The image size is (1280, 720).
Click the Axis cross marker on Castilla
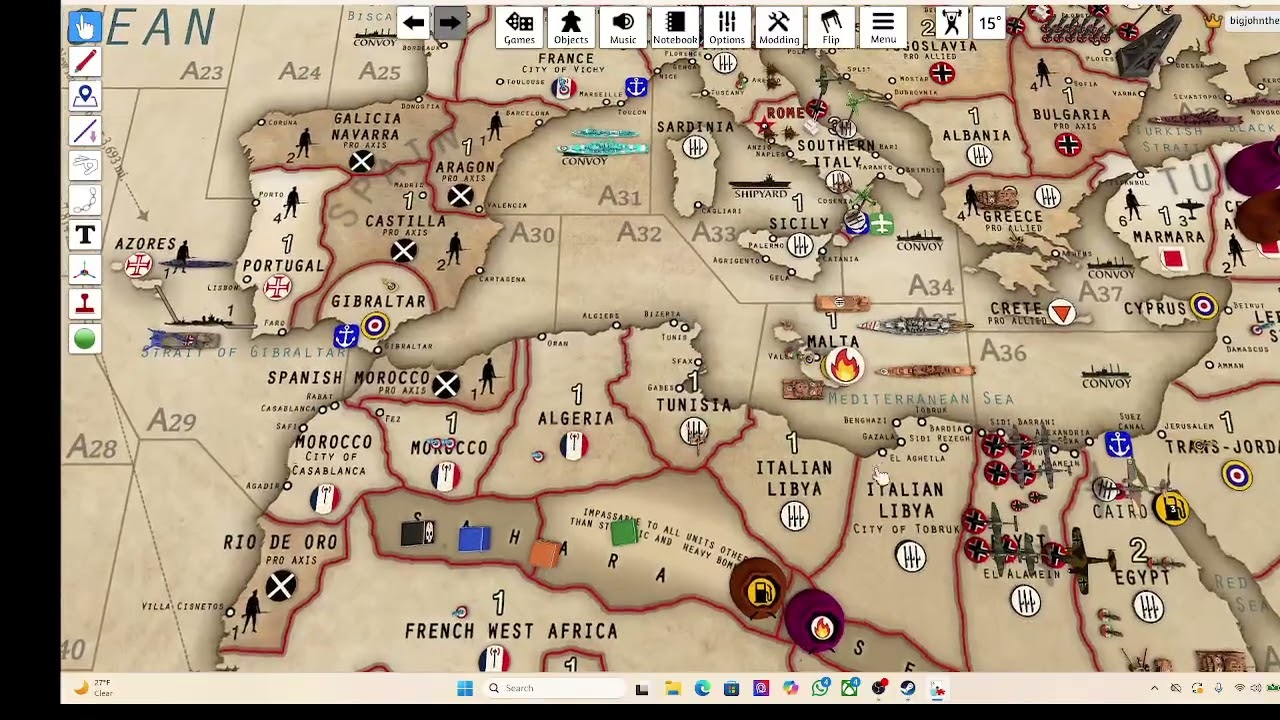click(404, 251)
